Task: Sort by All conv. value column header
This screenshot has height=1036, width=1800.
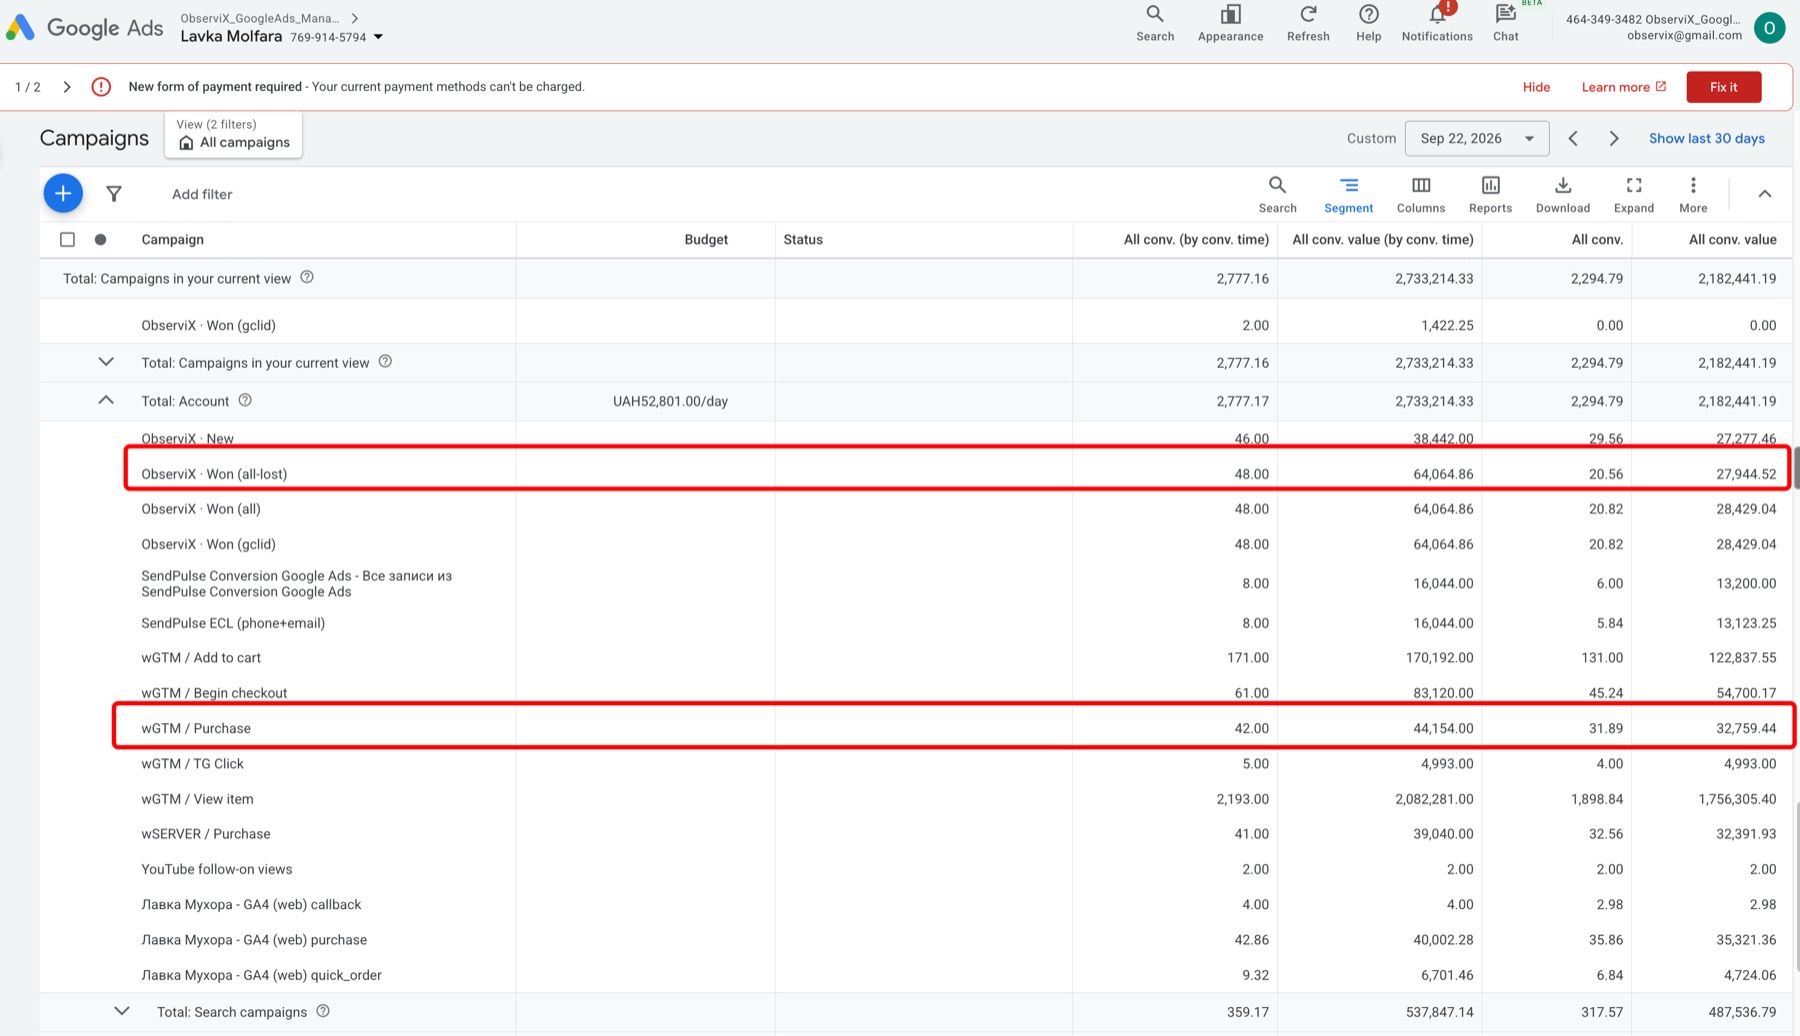Action: (1732, 239)
